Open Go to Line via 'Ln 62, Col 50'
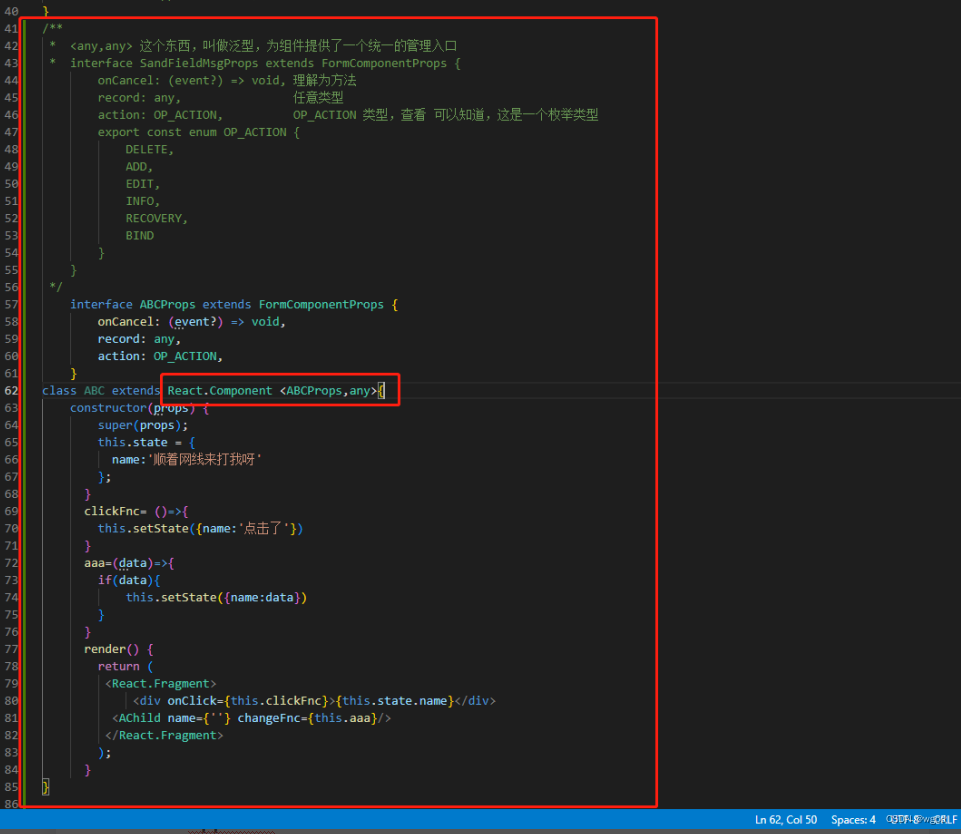Image resolution: width=961 pixels, height=834 pixels. coord(786,819)
